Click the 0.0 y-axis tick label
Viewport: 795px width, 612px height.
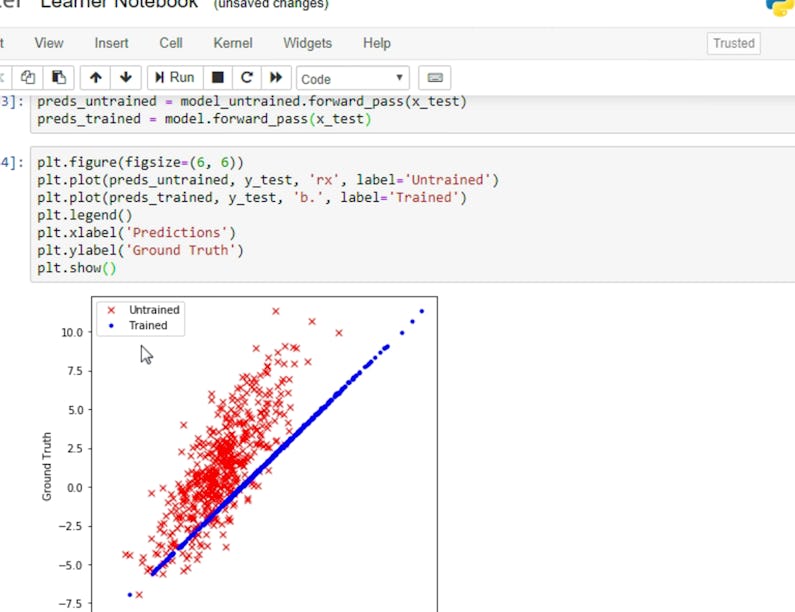[x=75, y=488]
